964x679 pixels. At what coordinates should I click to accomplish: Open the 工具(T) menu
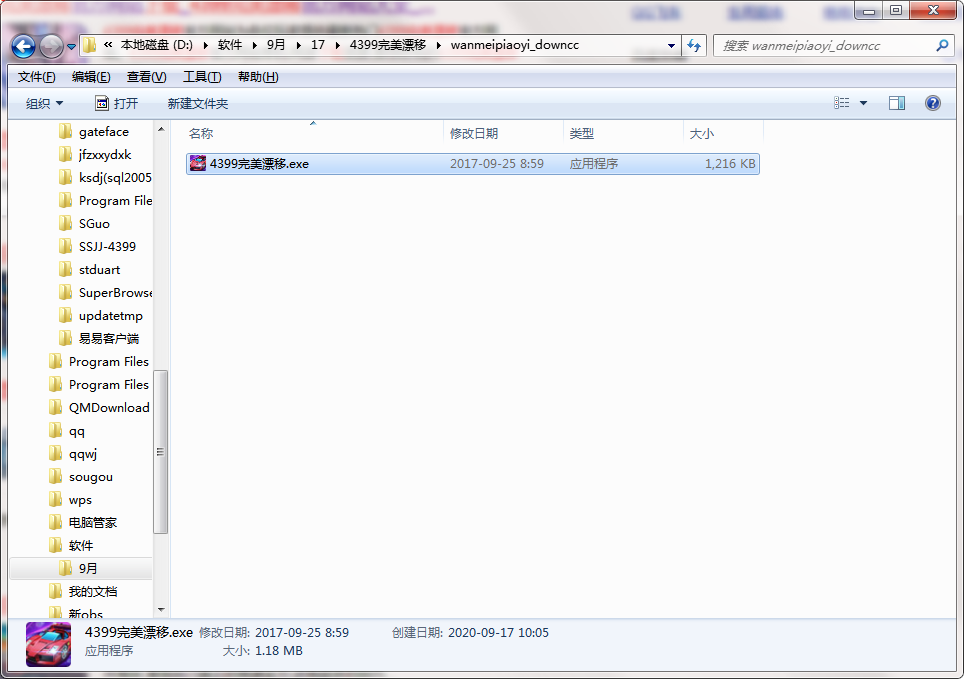pyautogui.click(x=202, y=77)
